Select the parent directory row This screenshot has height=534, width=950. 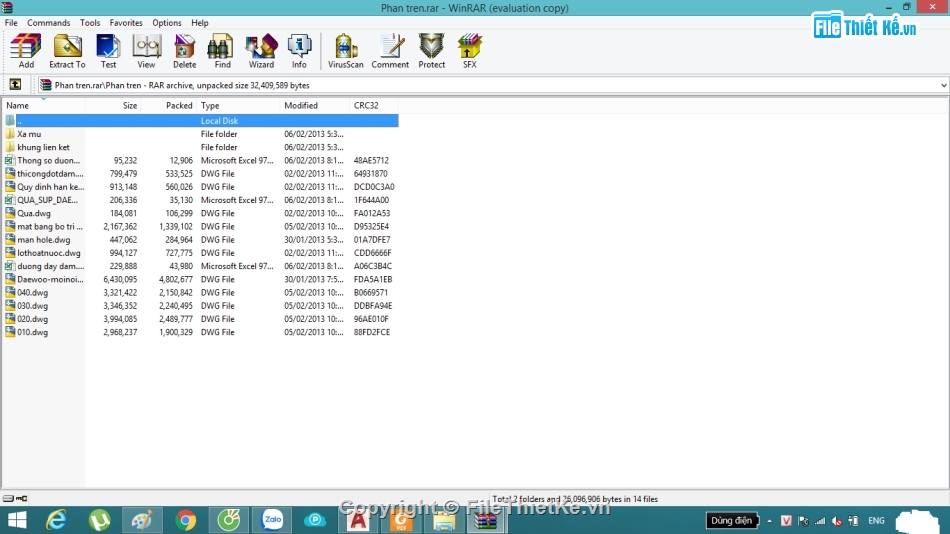pos(201,121)
